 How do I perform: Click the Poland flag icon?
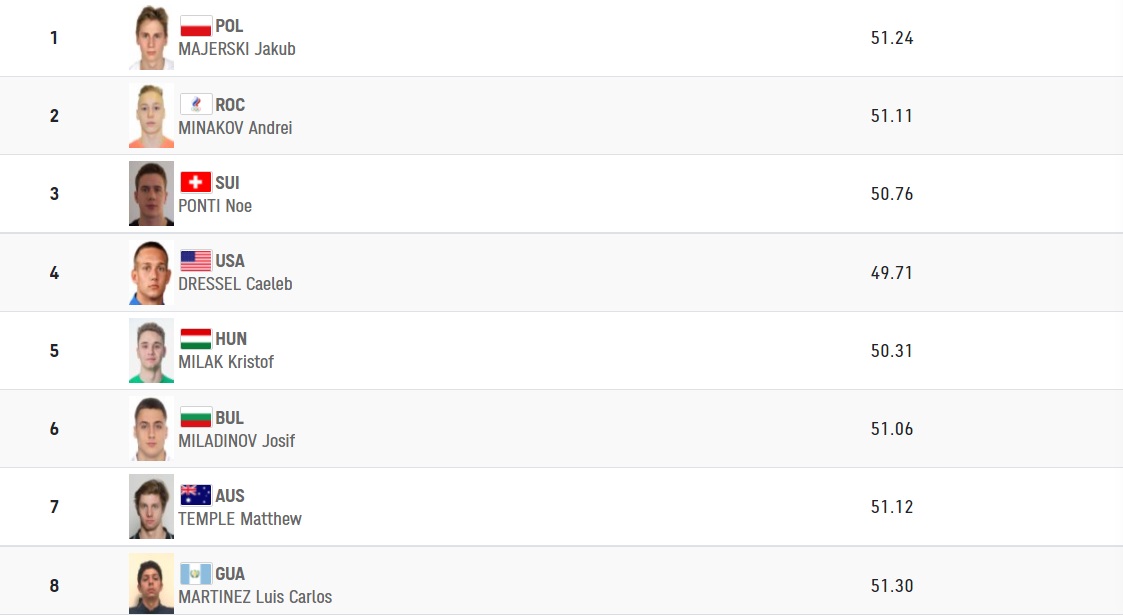196,26
